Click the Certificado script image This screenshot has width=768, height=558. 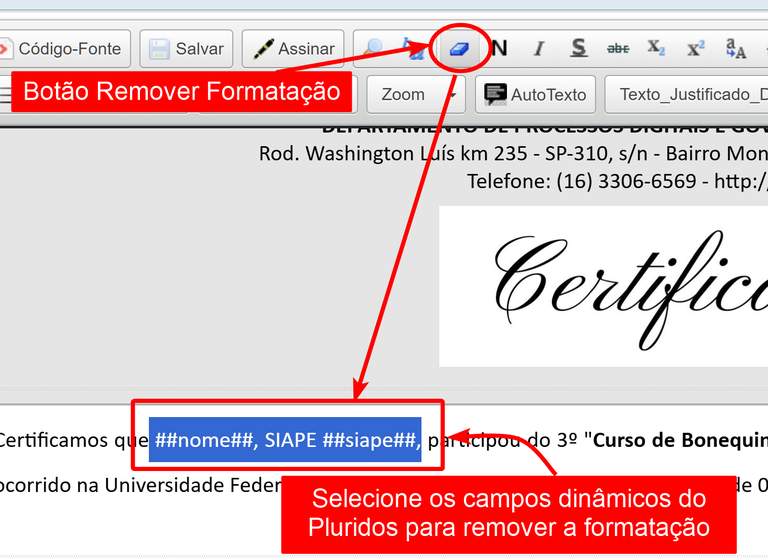point(603,286)
